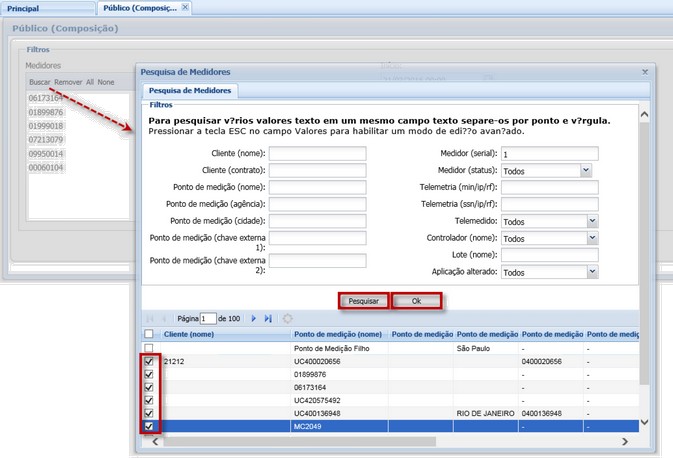This screenshot has width=673, height=458.
Task: Uncheck the checkbox for row 21212
Action: pos(150,361)
